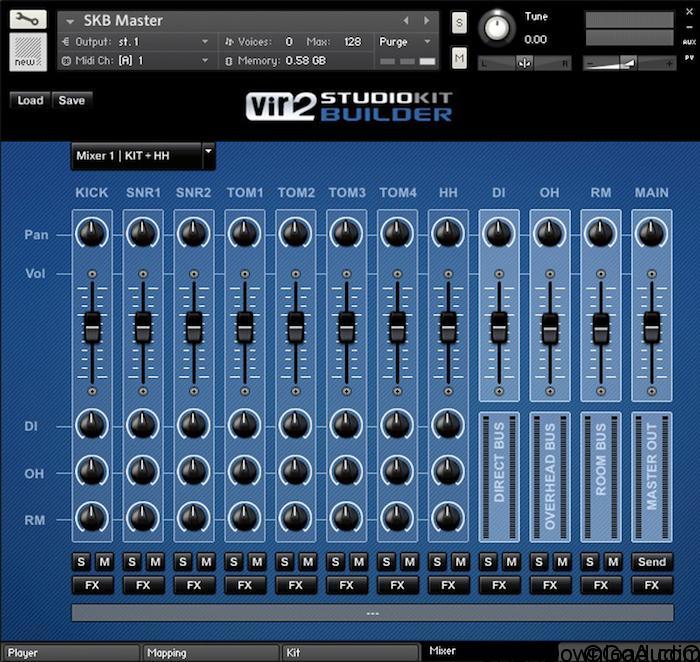Select the Mixer tab
700x662 pixels.
(x=490, y=651)
